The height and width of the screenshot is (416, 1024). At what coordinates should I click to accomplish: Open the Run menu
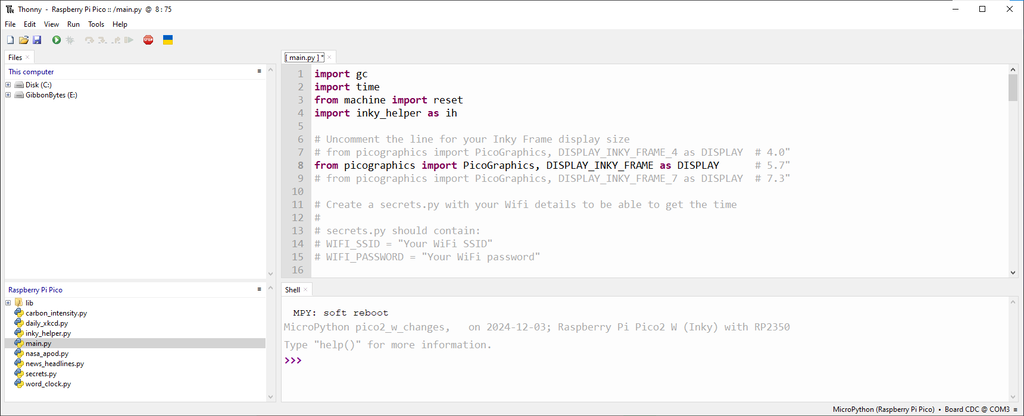pos(73,24)
